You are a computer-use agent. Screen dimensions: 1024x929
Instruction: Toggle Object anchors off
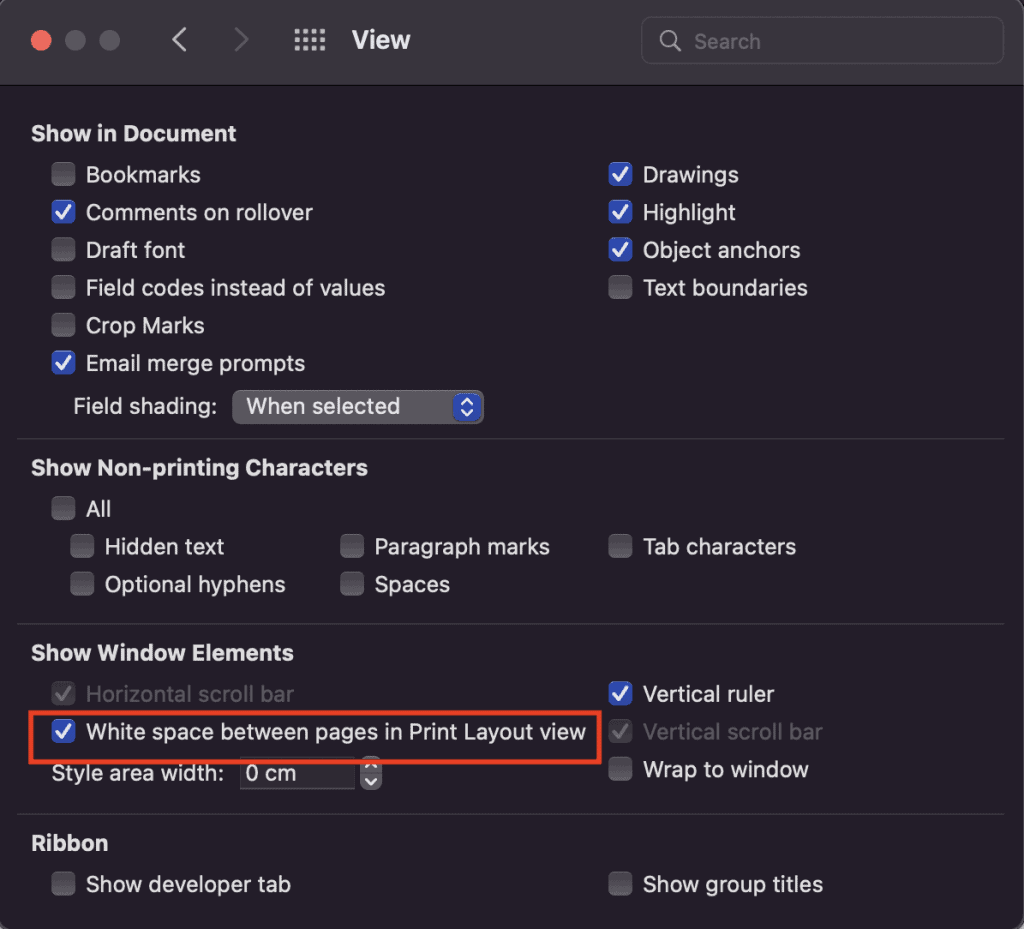[x=621, y=250]
